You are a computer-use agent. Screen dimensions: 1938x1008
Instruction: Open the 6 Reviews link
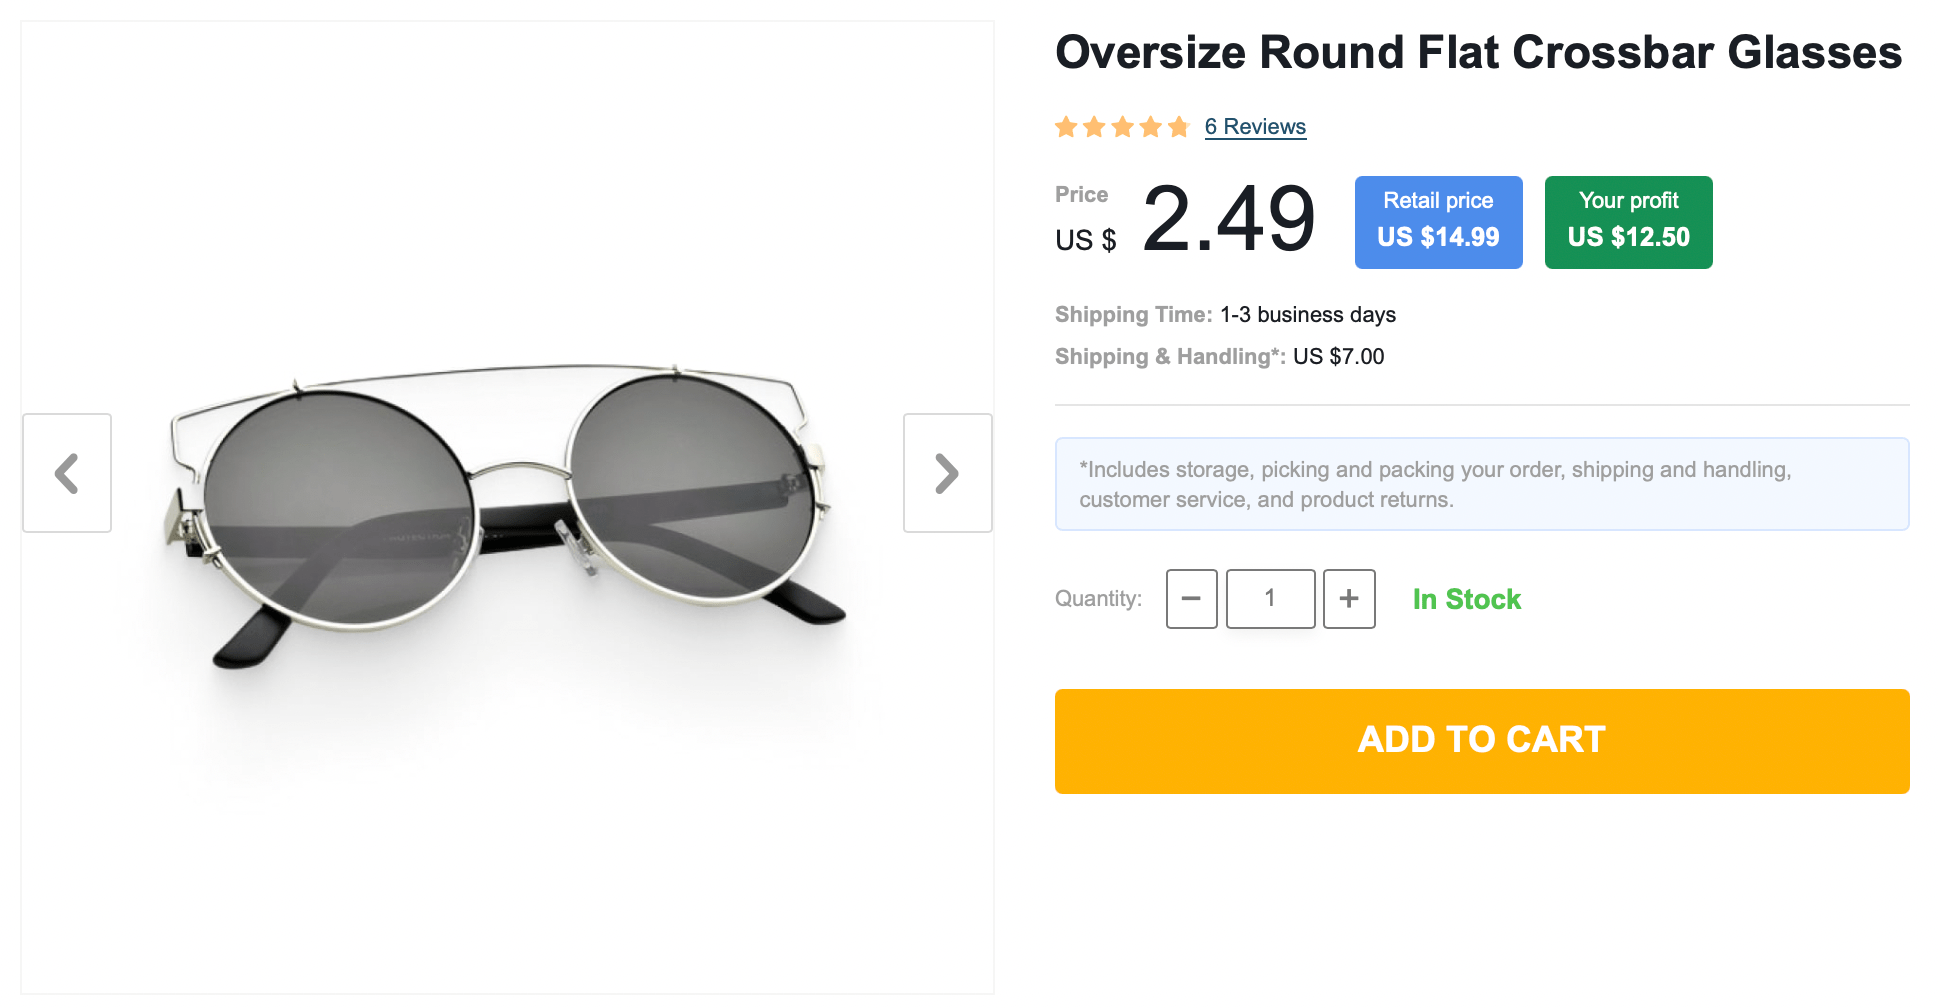tap(1255, 127)
